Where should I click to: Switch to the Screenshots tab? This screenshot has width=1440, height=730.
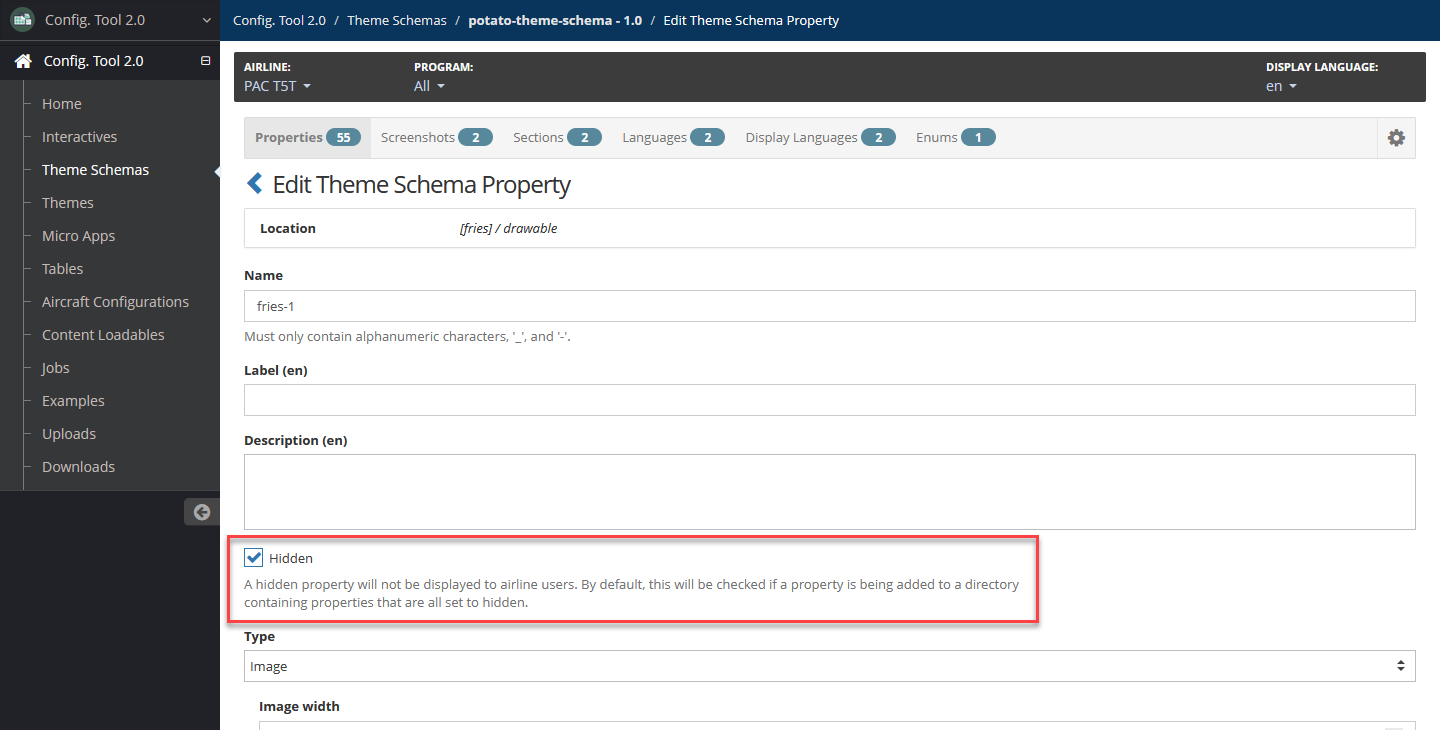click(436, 138)
